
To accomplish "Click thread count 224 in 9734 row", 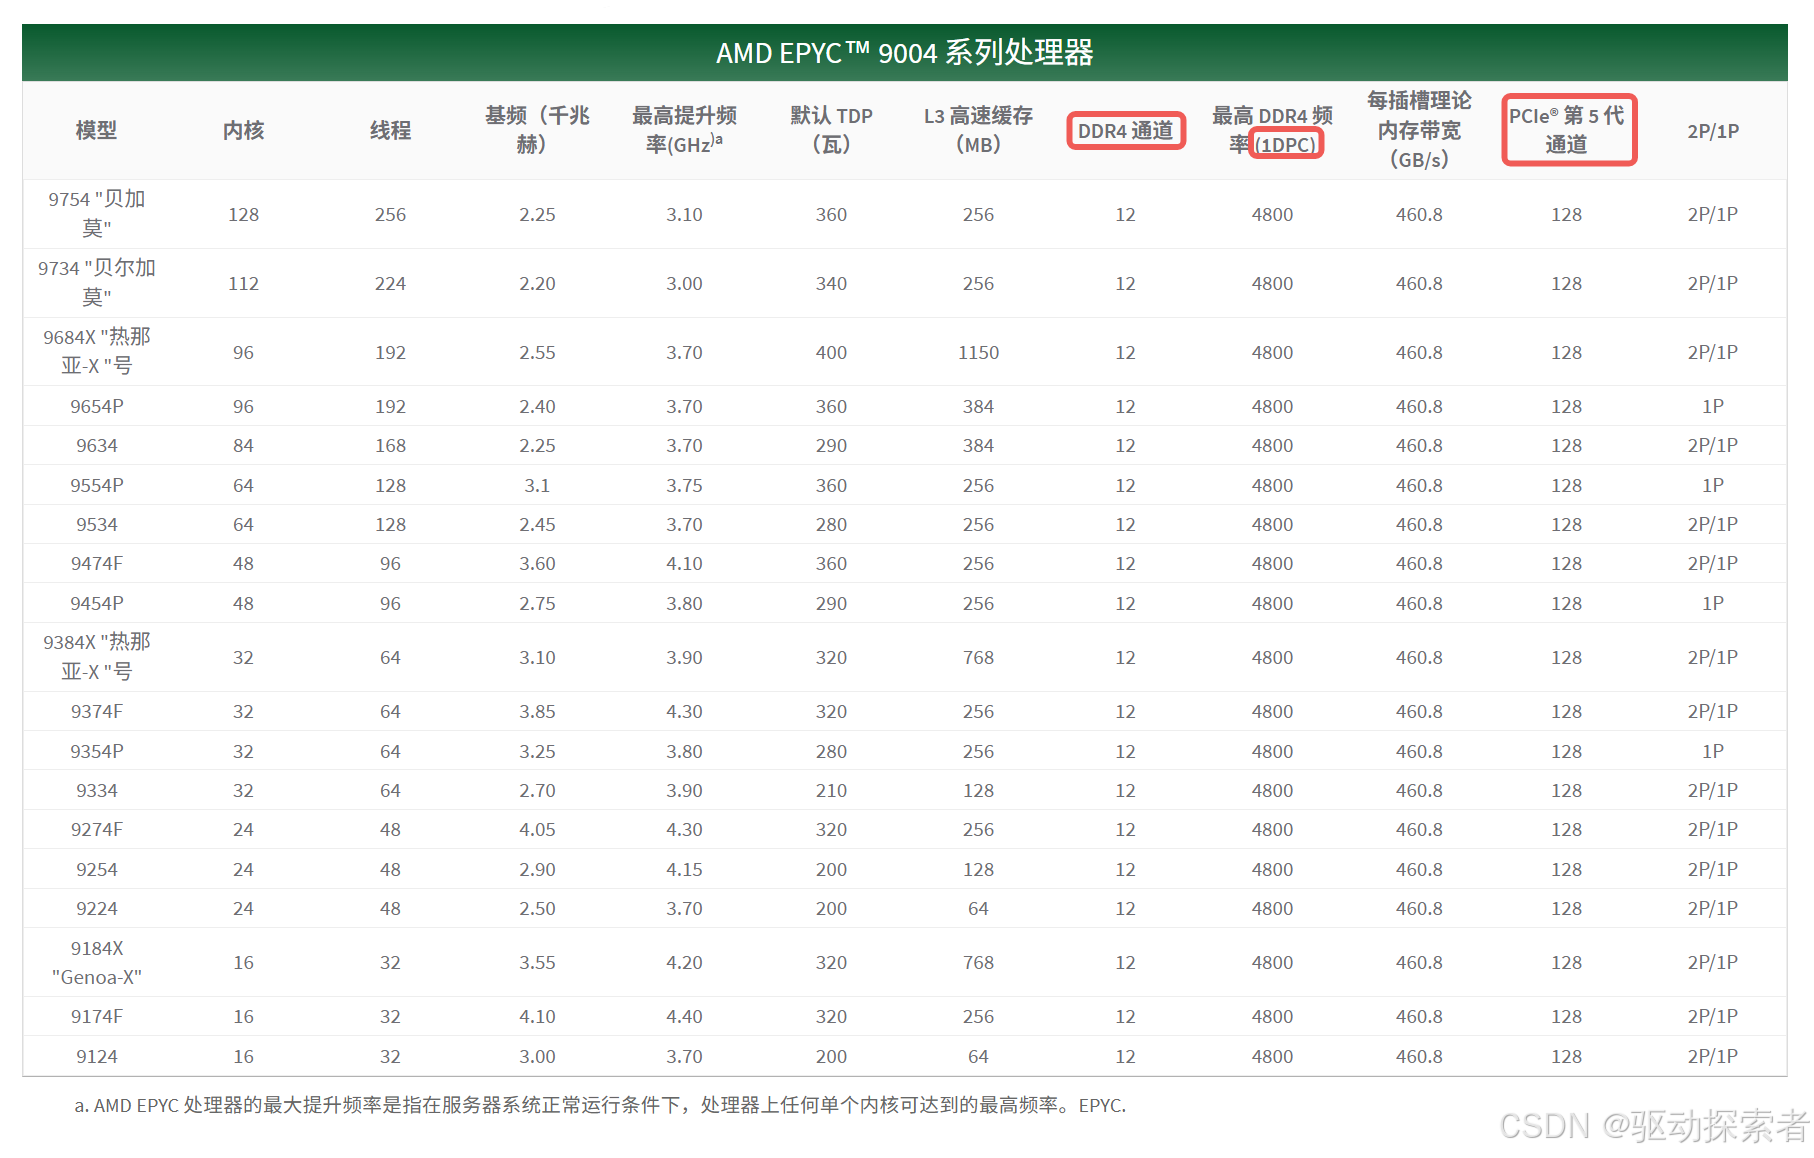I will pyautogui.click(x=390, y=283).
